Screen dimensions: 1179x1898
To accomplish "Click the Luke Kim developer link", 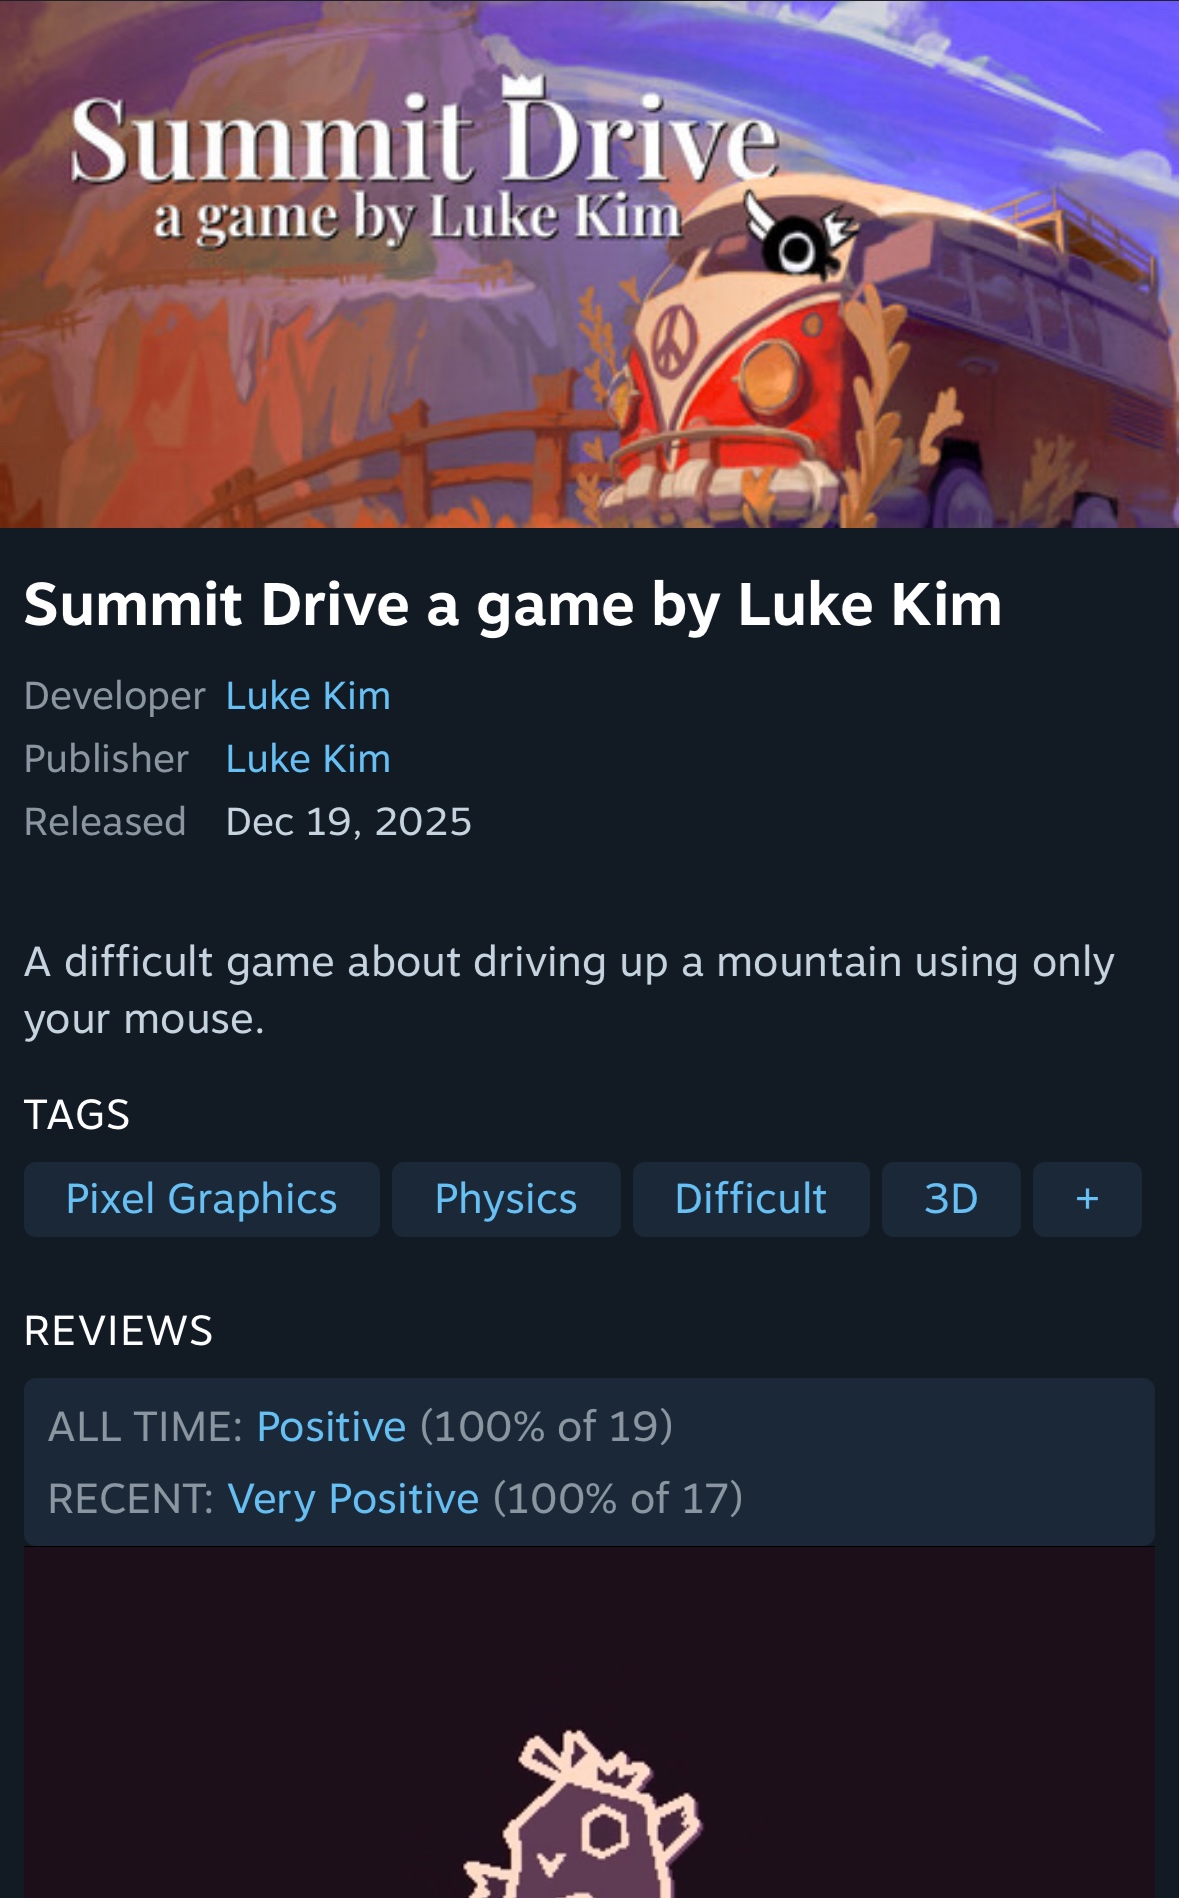I will 308,696.
